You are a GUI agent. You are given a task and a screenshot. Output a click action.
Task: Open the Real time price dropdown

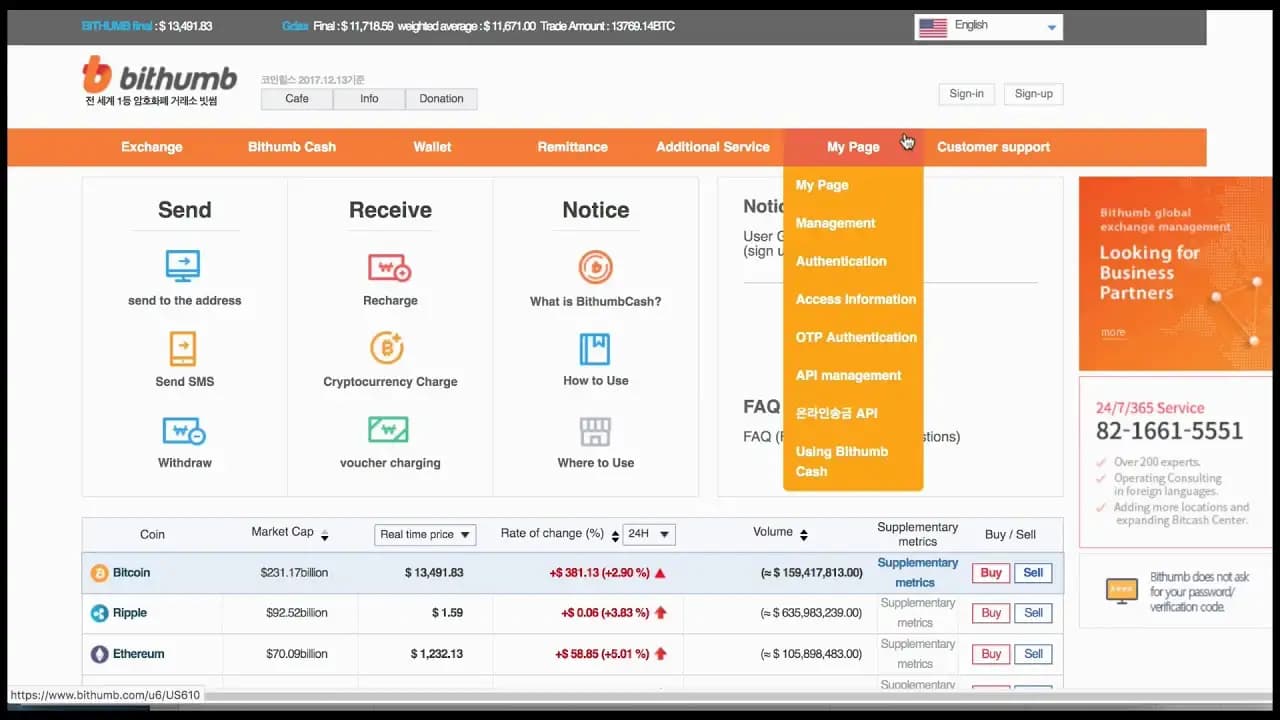pos(425,535)
